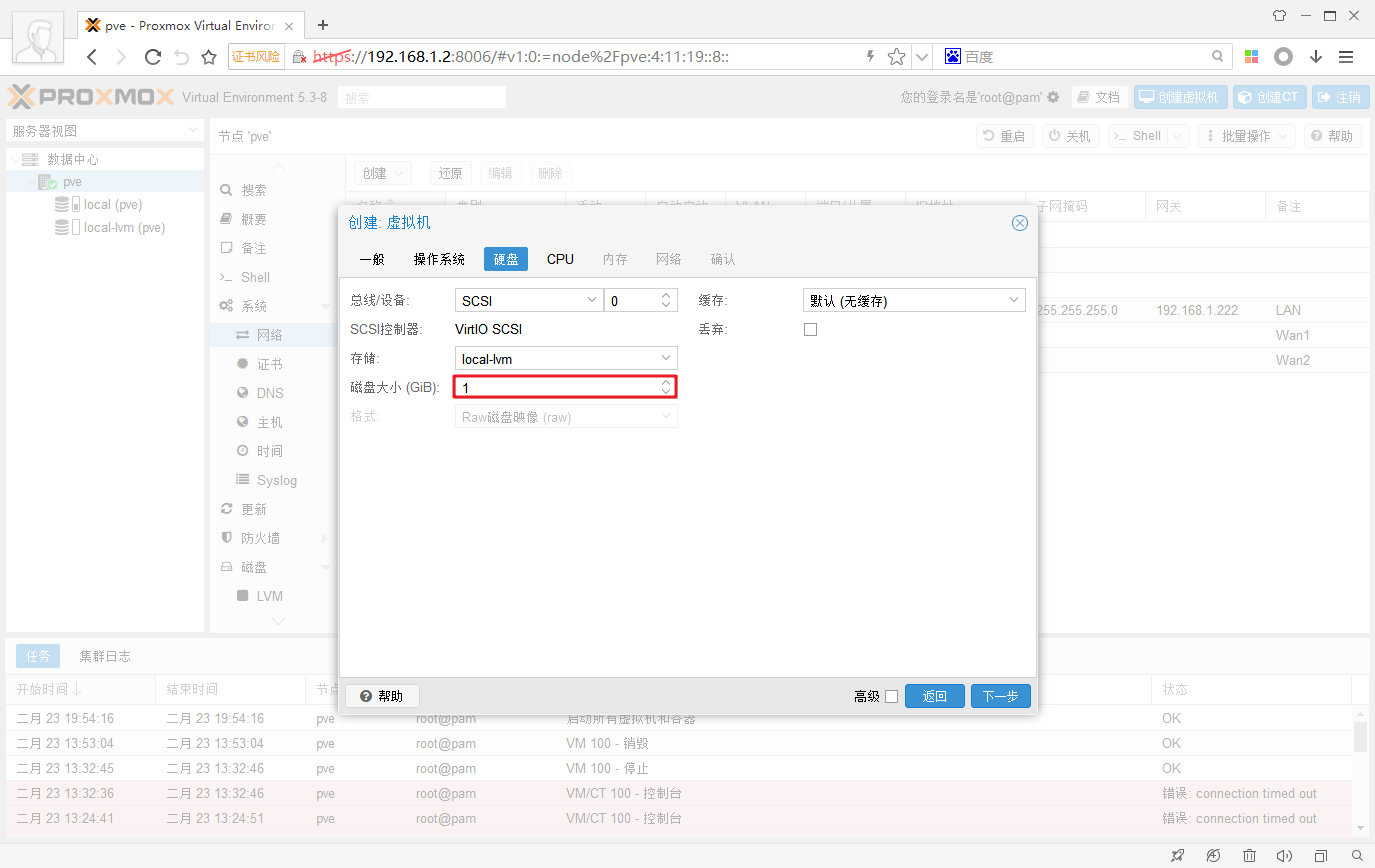Image resolution: width=1375 pixels, height=868 pixels.
Task: Click the node Shutdown button
Action: tap(1070, 136)
